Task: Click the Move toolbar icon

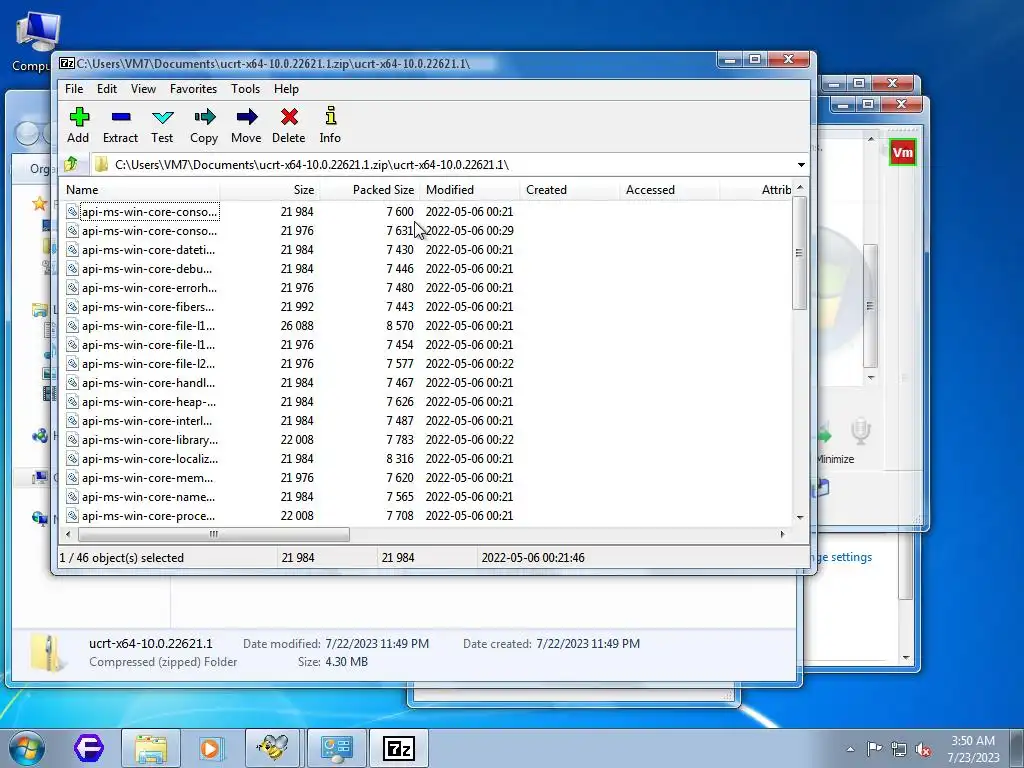Action: 246,125
